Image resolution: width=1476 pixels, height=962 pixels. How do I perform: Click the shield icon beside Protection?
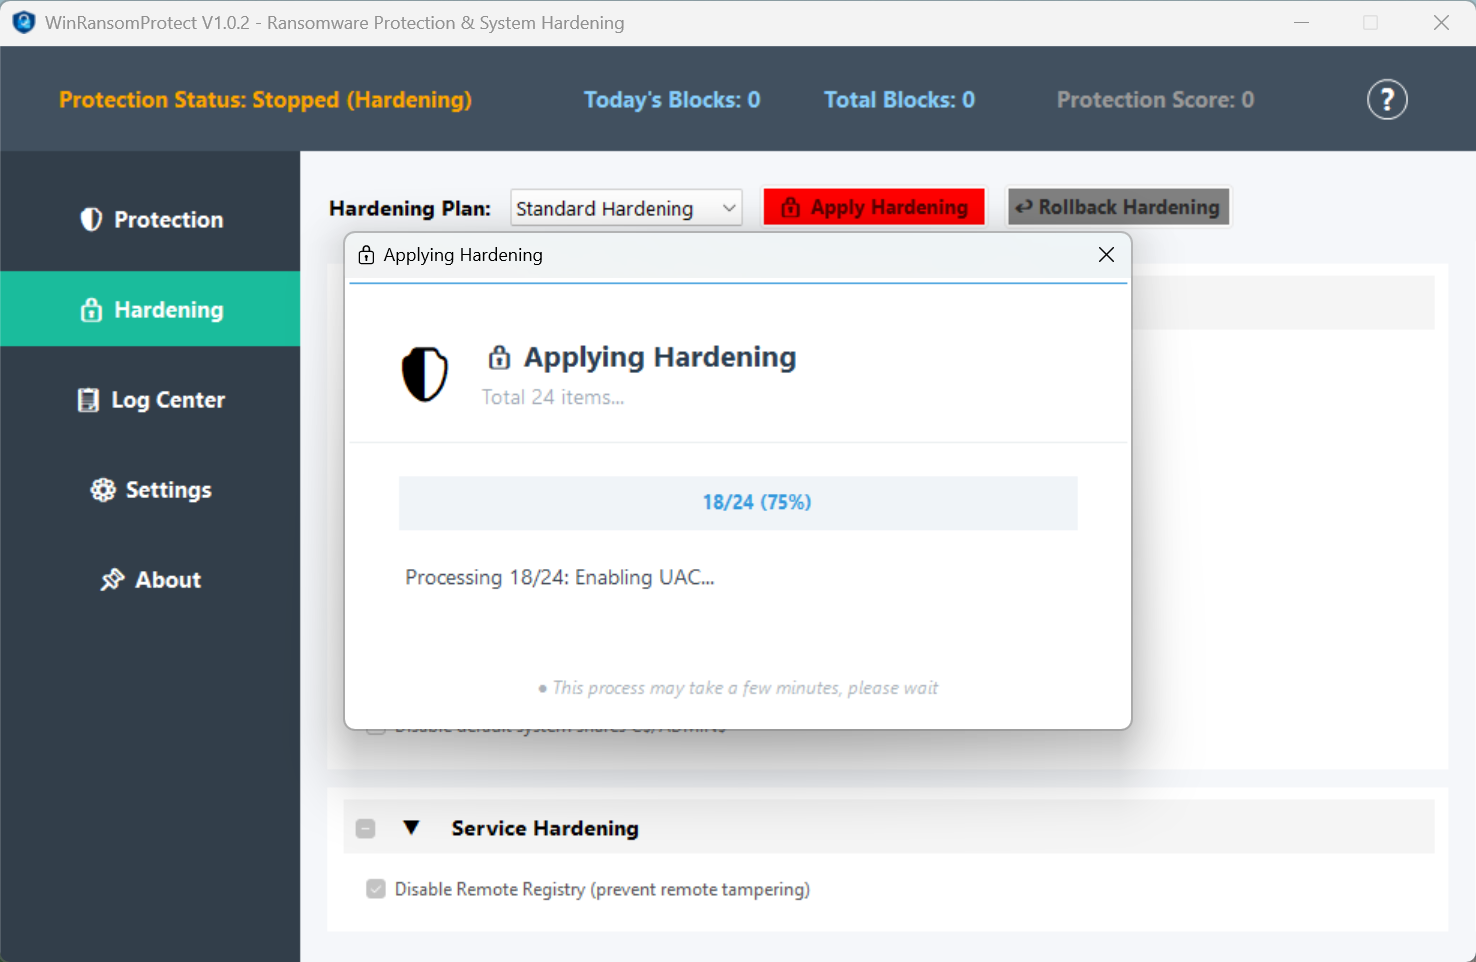point(91,219)
